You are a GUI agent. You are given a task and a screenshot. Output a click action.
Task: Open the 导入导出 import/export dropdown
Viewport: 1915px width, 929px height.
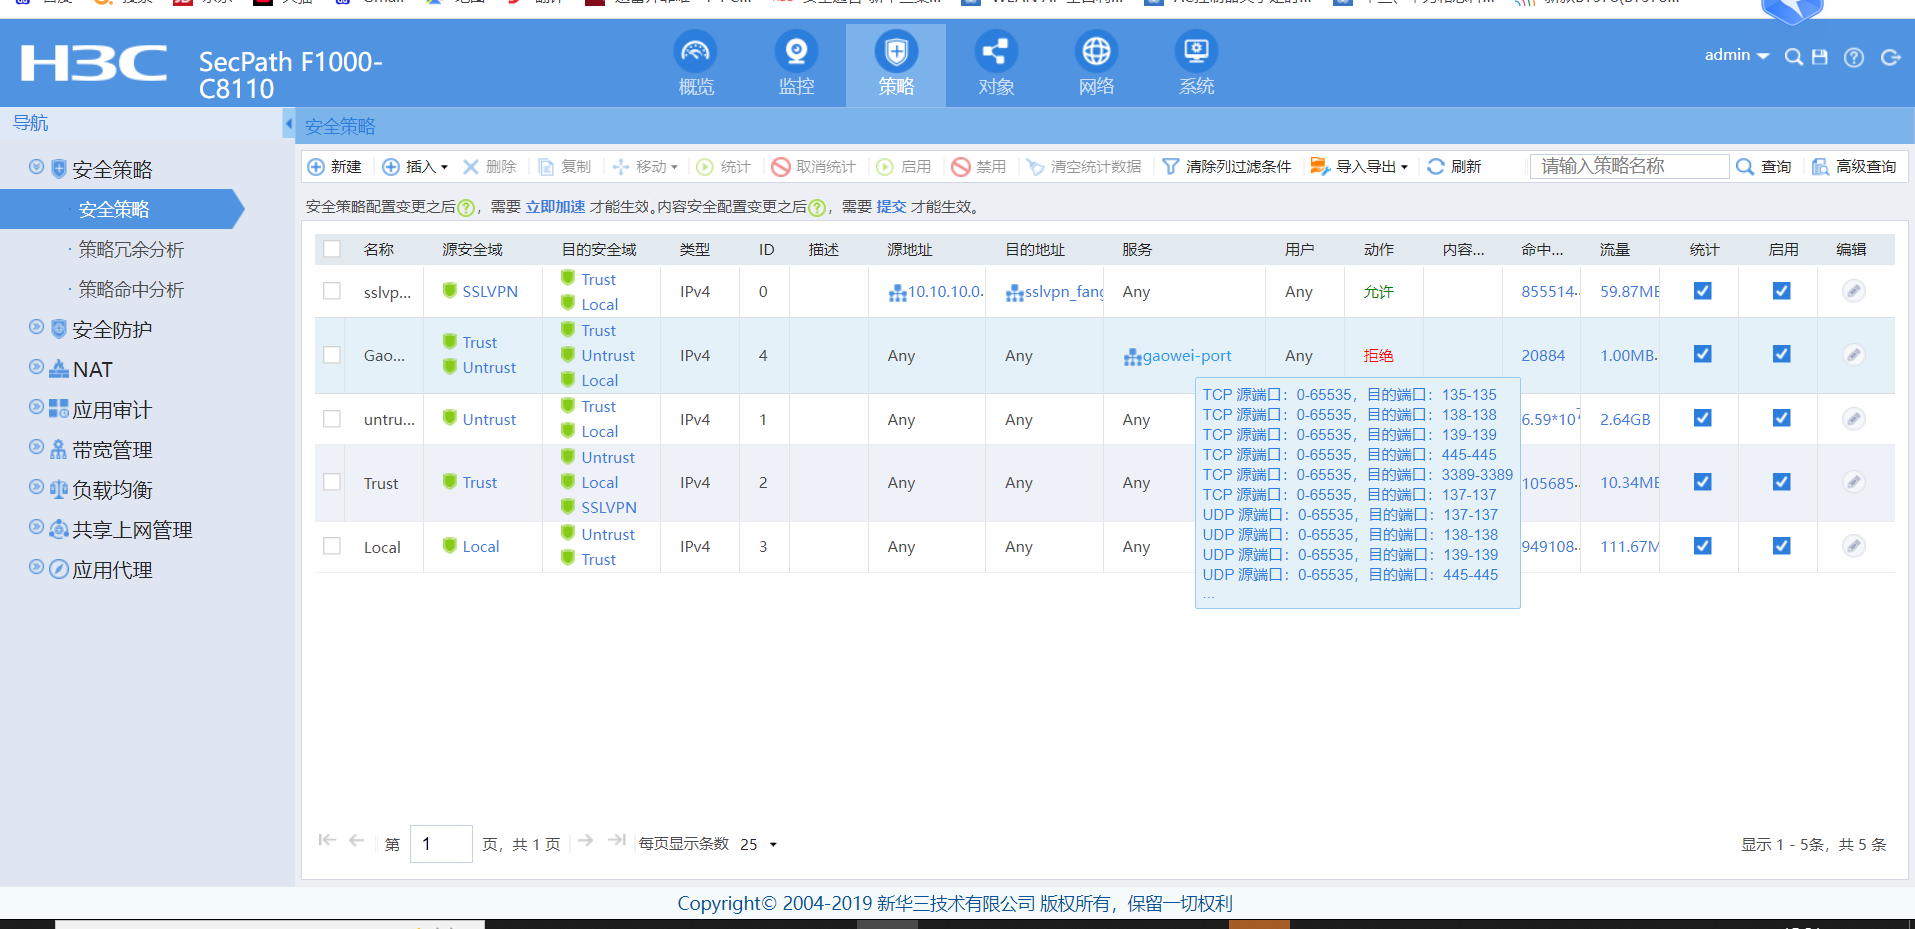coord(1360,167)
